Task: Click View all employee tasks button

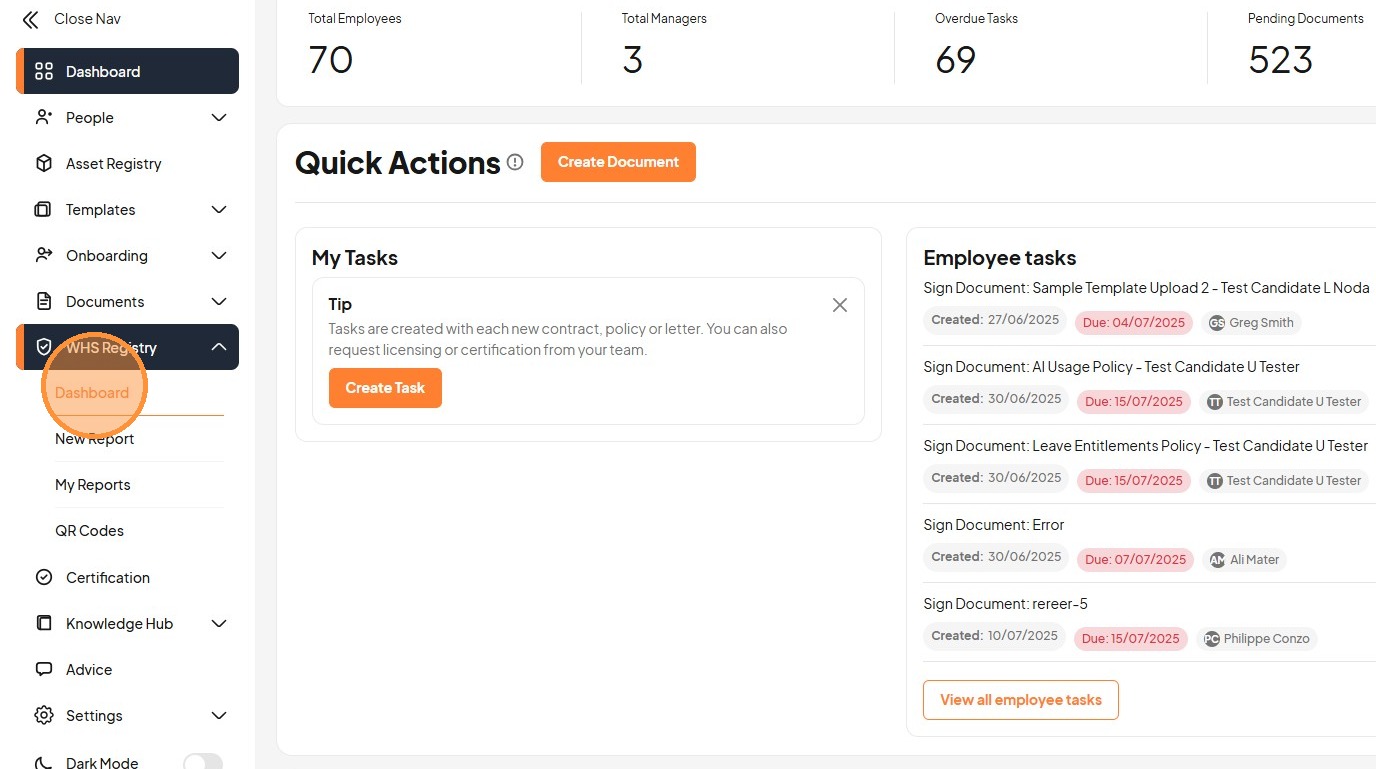Action: pyautogui.click(x=1020, y=700)
